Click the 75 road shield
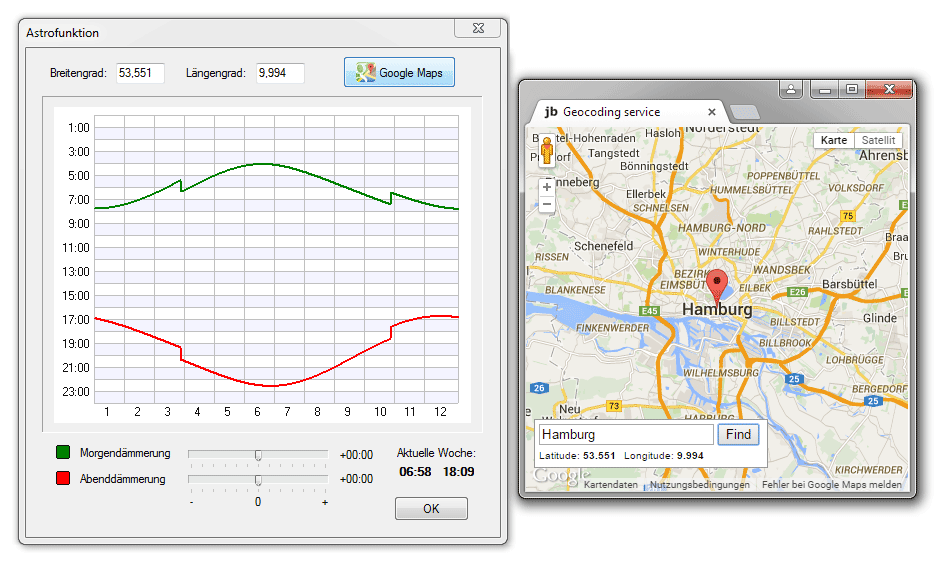This screenshot has width=934, height=564. tap(848, 216)
